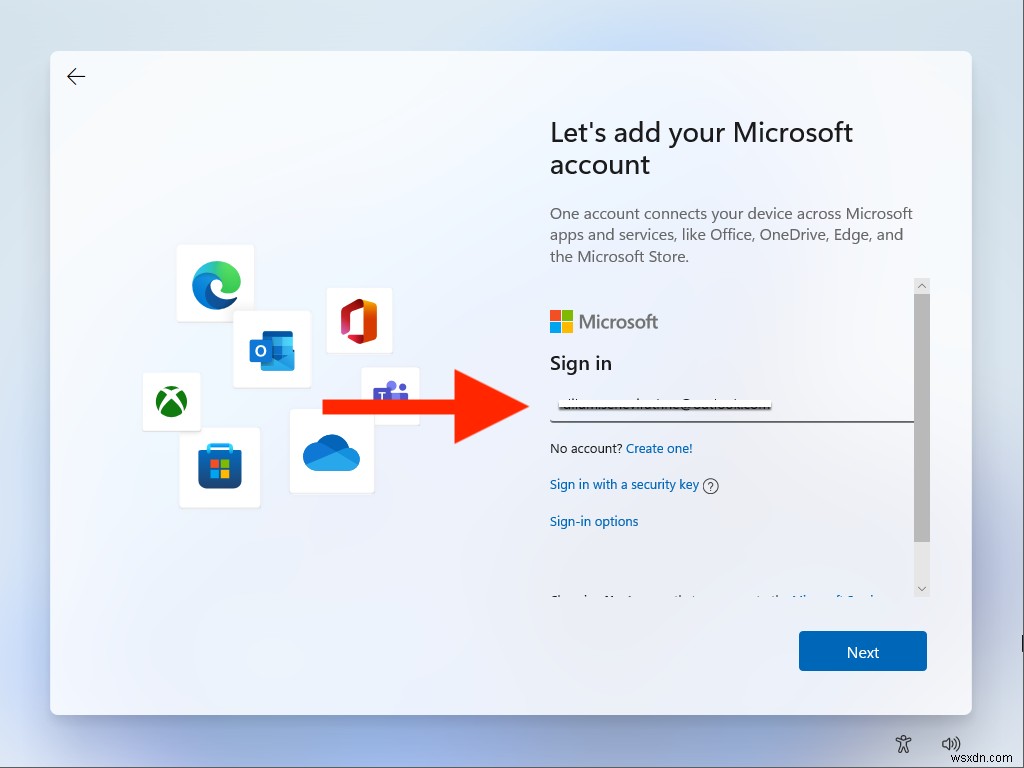Select the OneDrive cloud icon

click(x=331, y=452)
